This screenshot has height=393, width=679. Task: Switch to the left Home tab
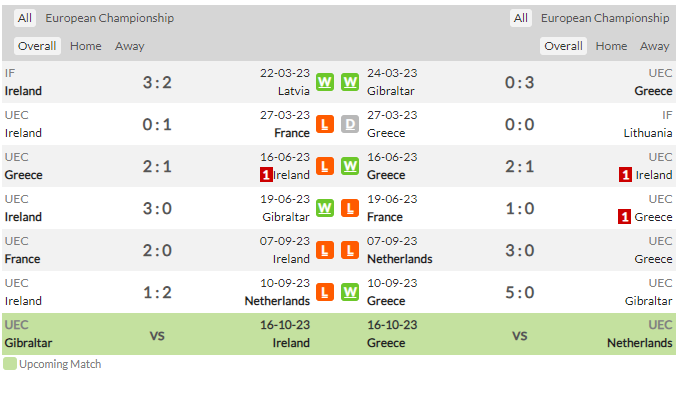tap(86, 46)
